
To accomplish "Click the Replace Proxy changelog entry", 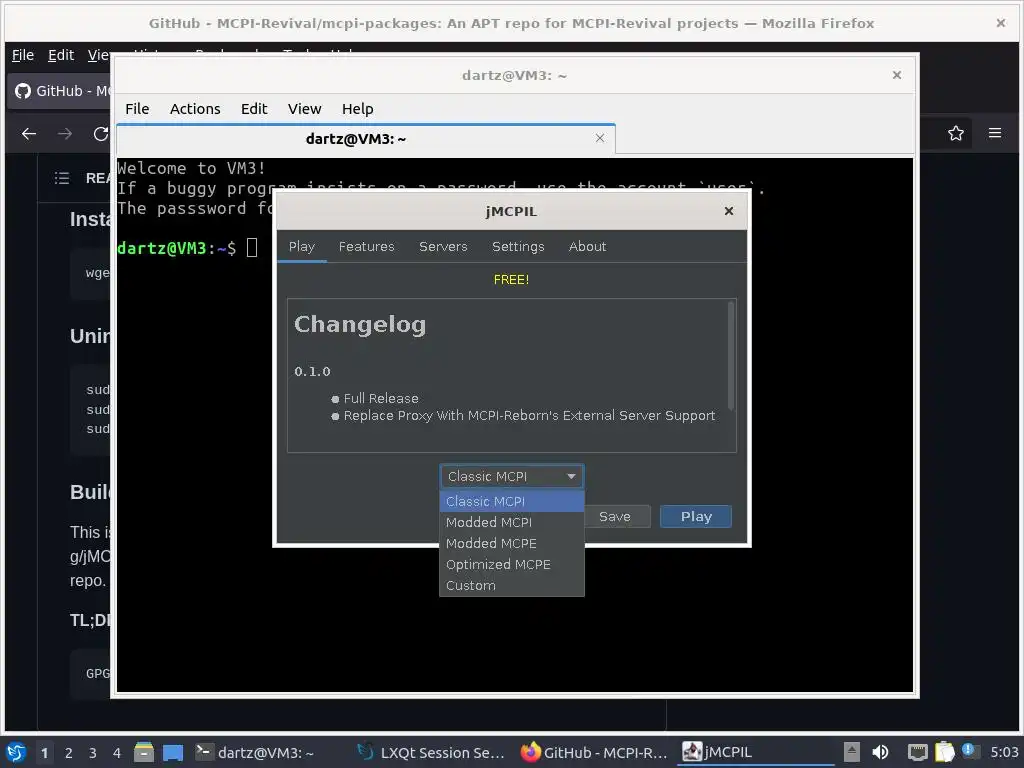I will 529,416.
